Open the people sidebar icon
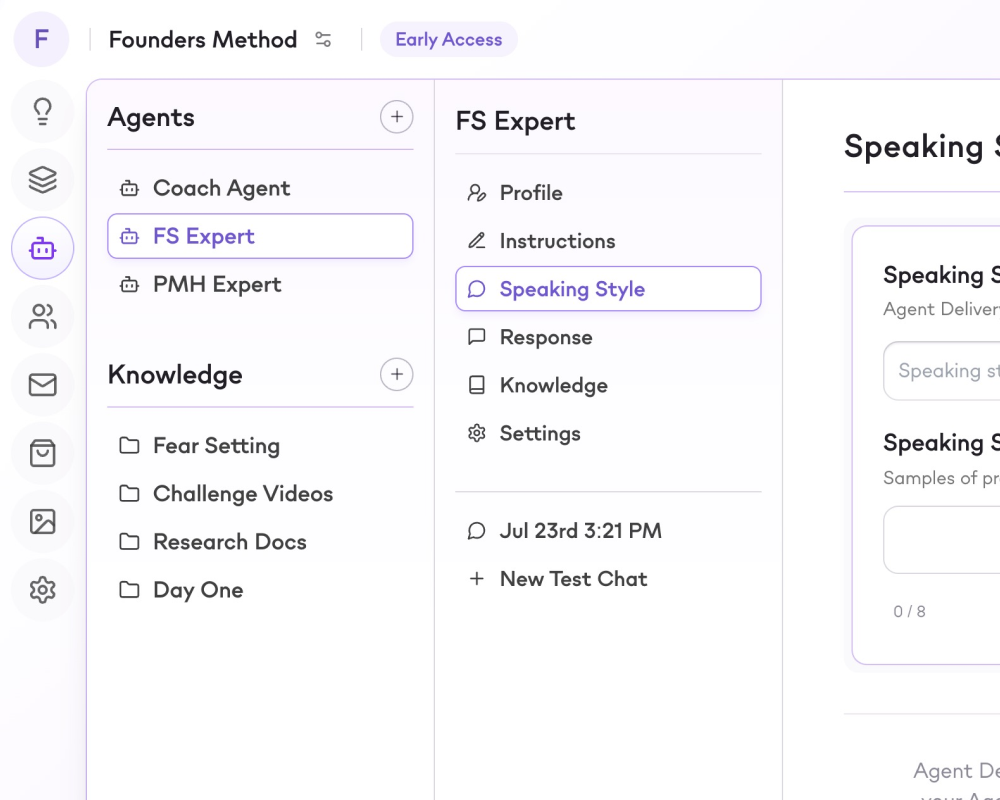The image size is (1000, 800). coord(42,317)
